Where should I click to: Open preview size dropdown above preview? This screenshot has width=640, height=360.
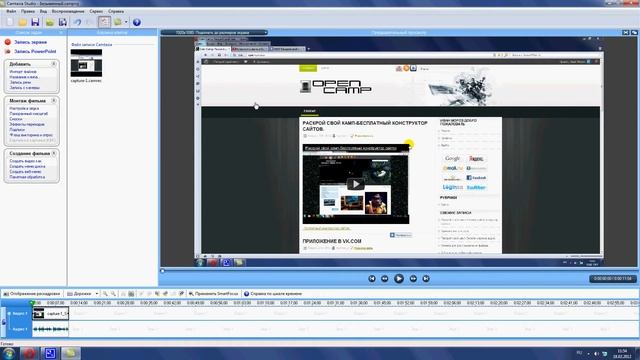[x=215, y=33]
